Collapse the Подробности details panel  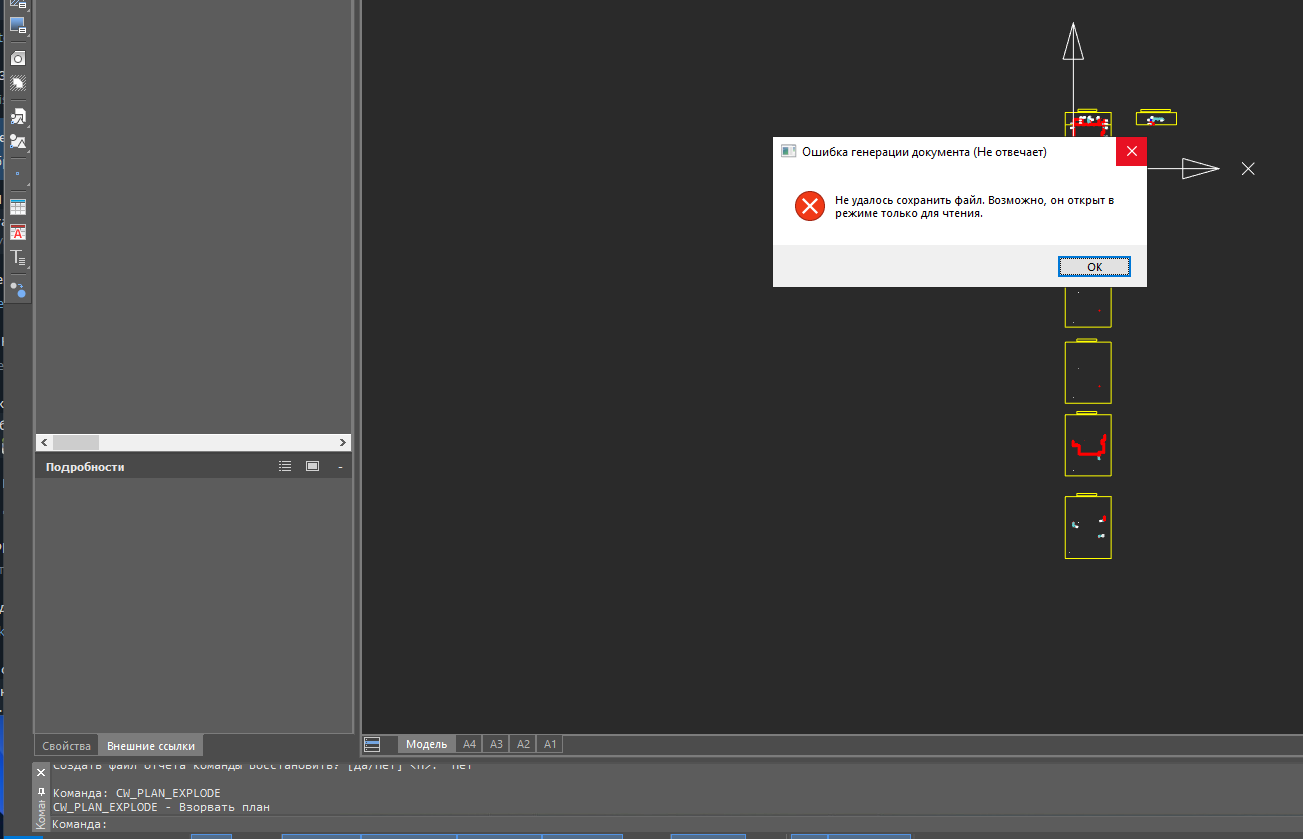coord(340,467)
